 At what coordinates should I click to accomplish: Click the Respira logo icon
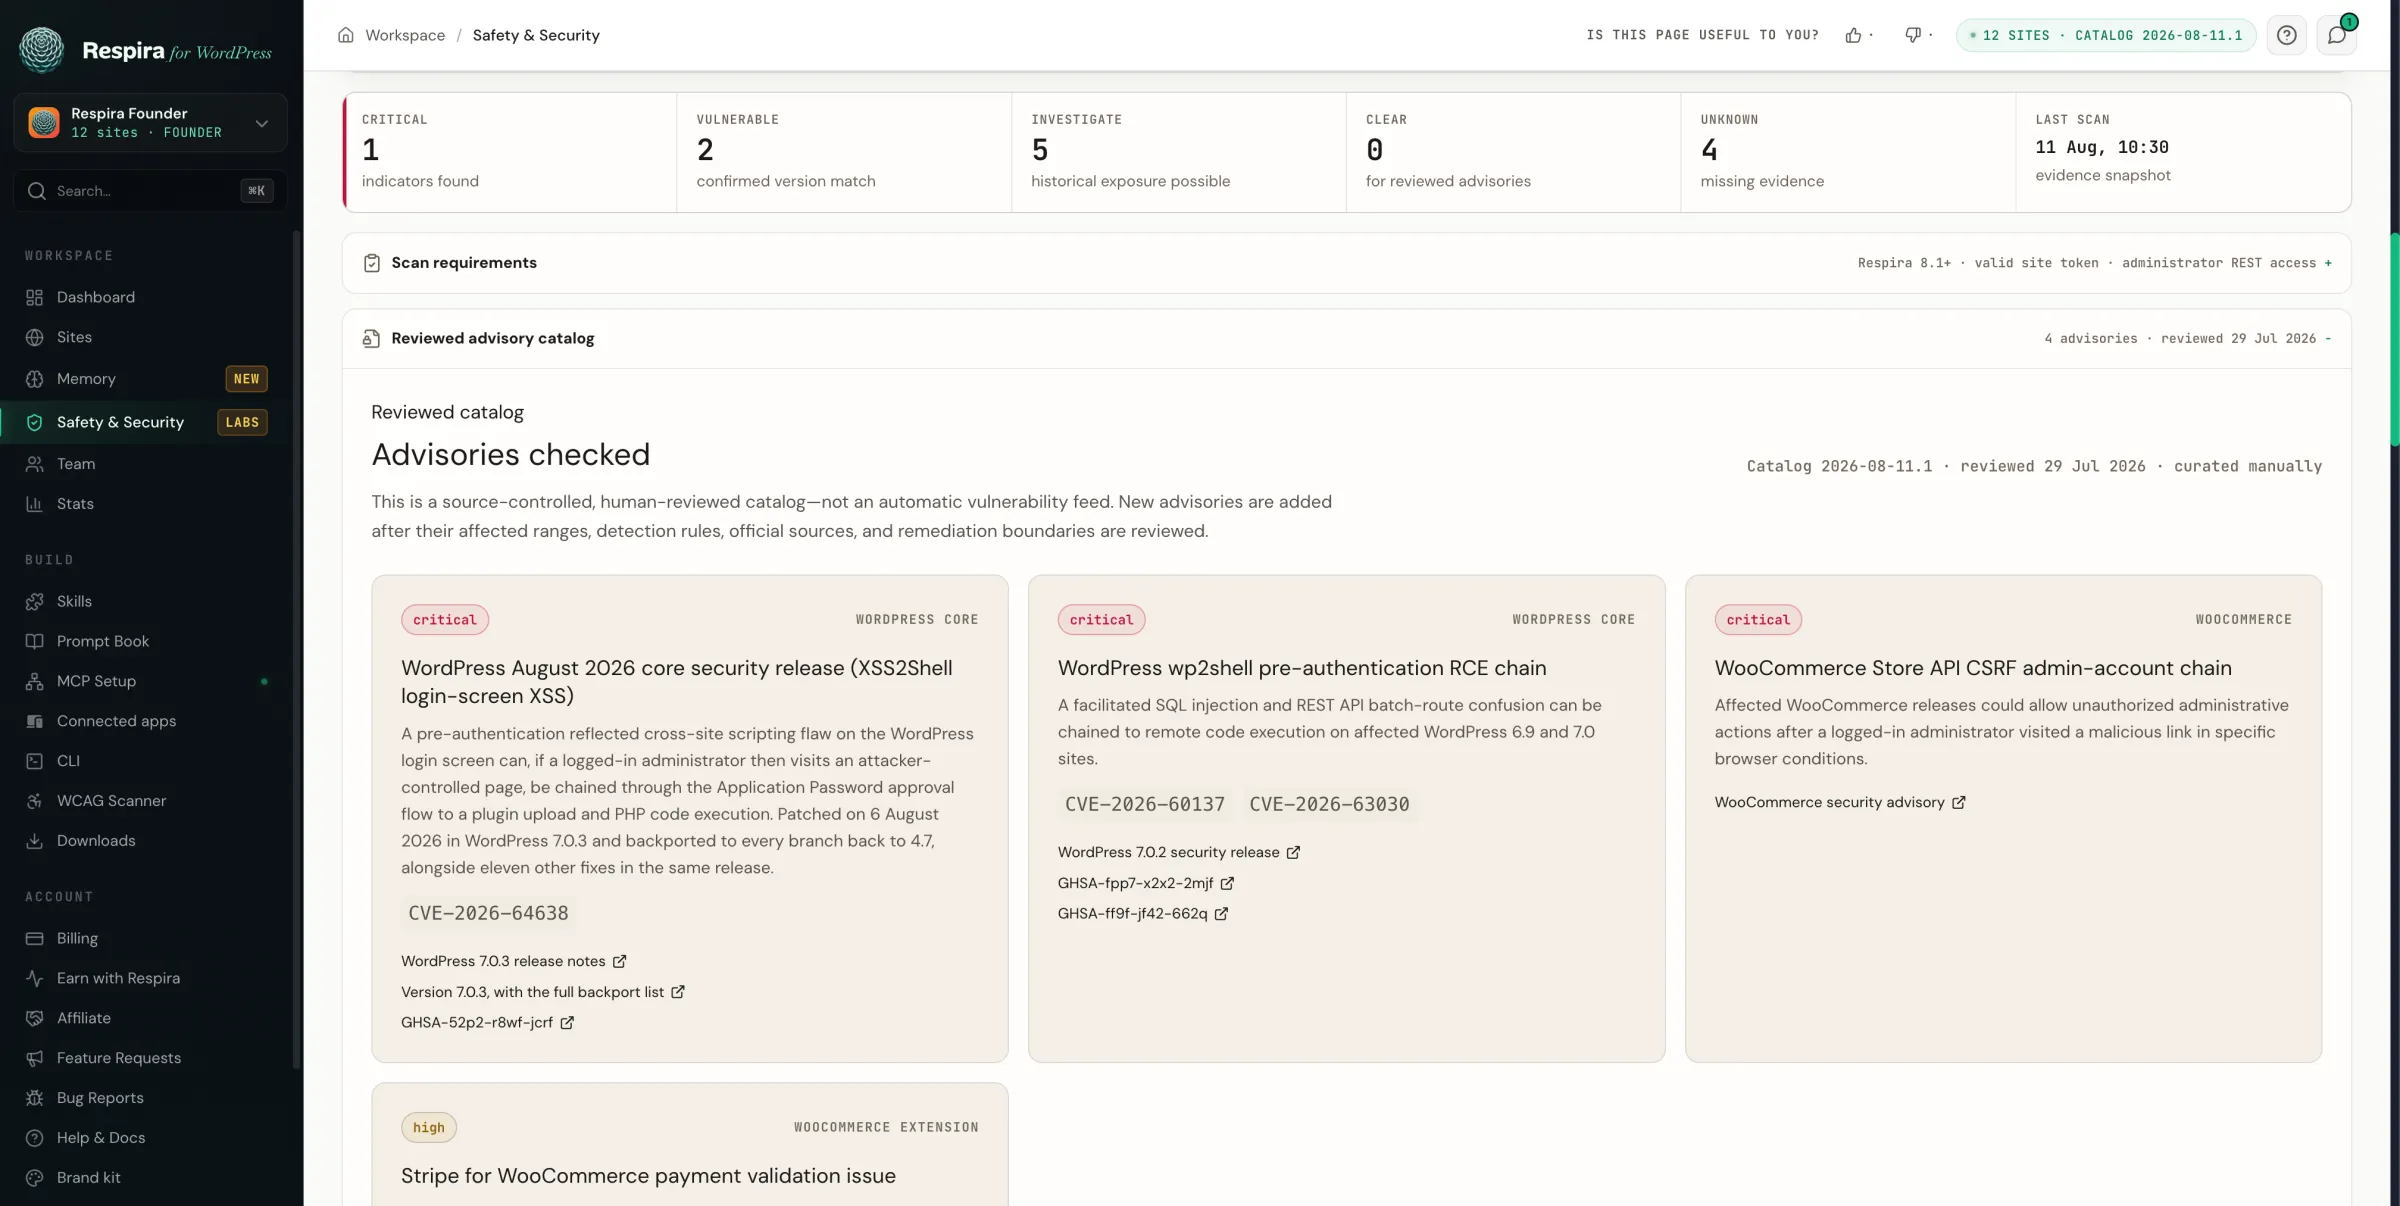[41, 49]
